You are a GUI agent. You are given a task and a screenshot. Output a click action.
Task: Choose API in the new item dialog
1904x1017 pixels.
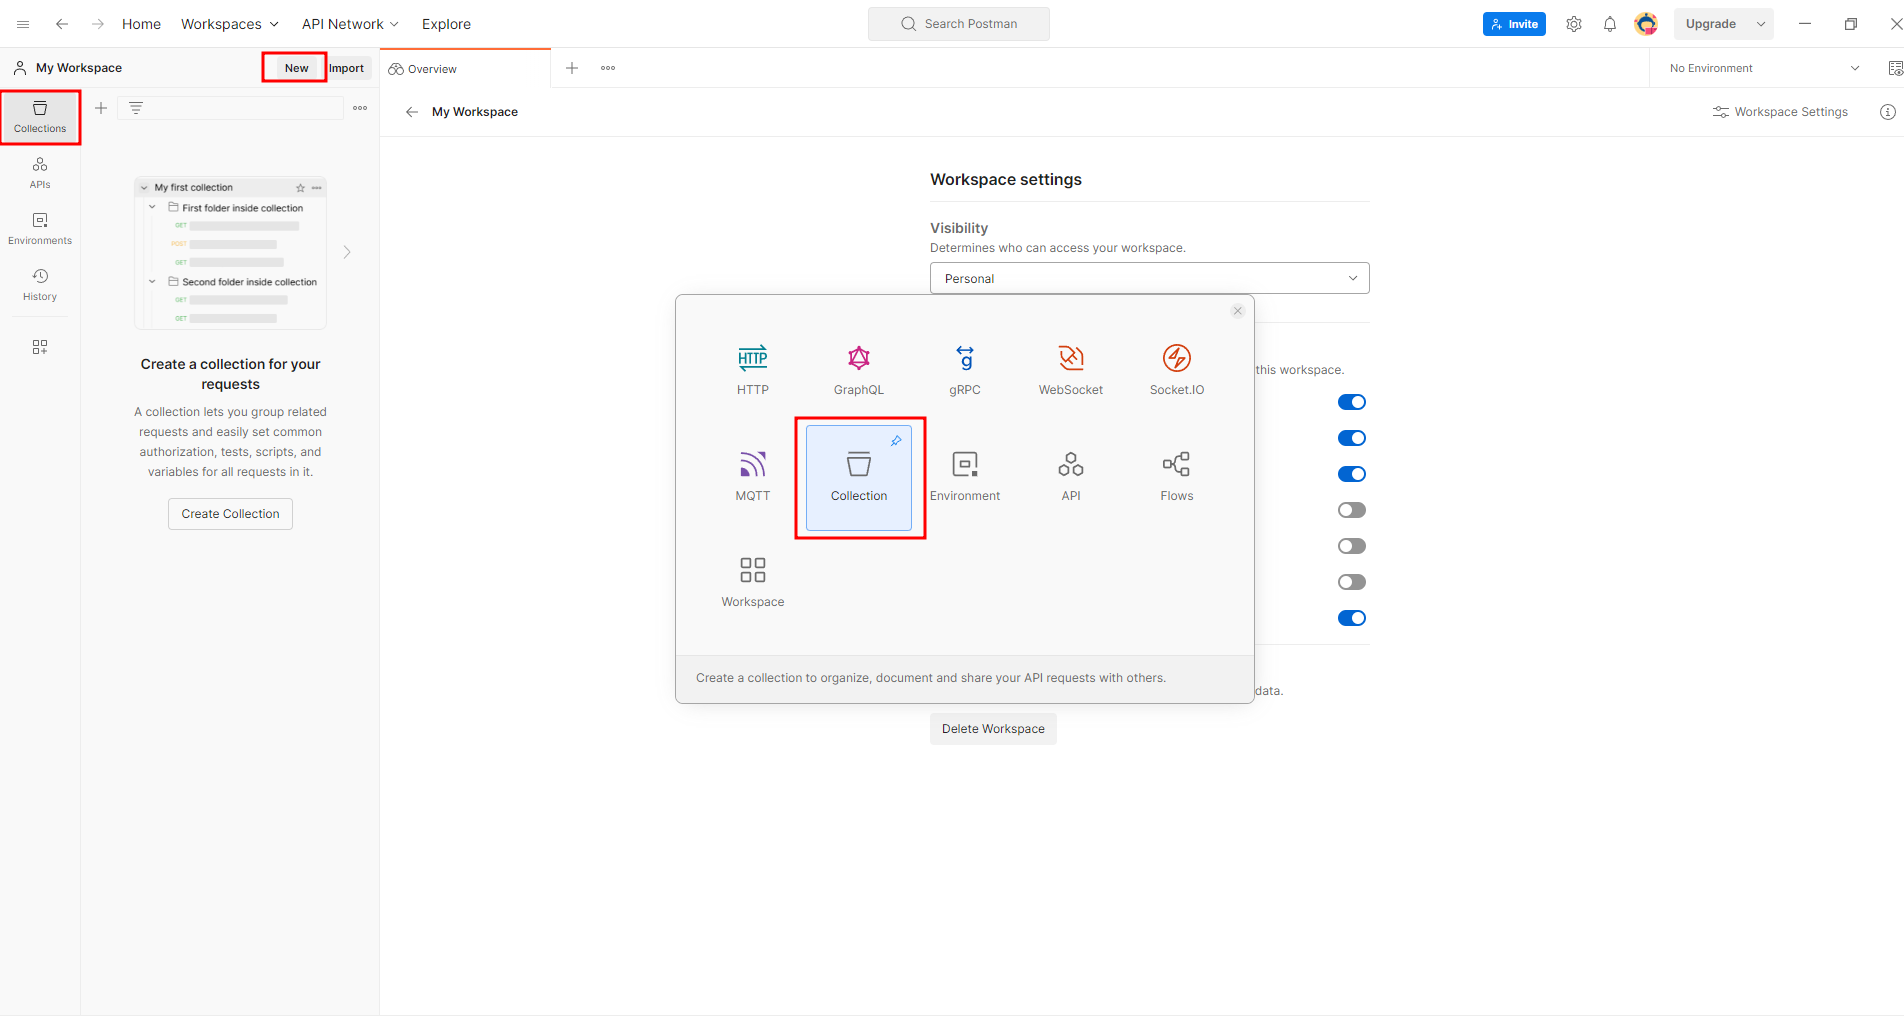pyautogui.click(x=1071, y=476)
